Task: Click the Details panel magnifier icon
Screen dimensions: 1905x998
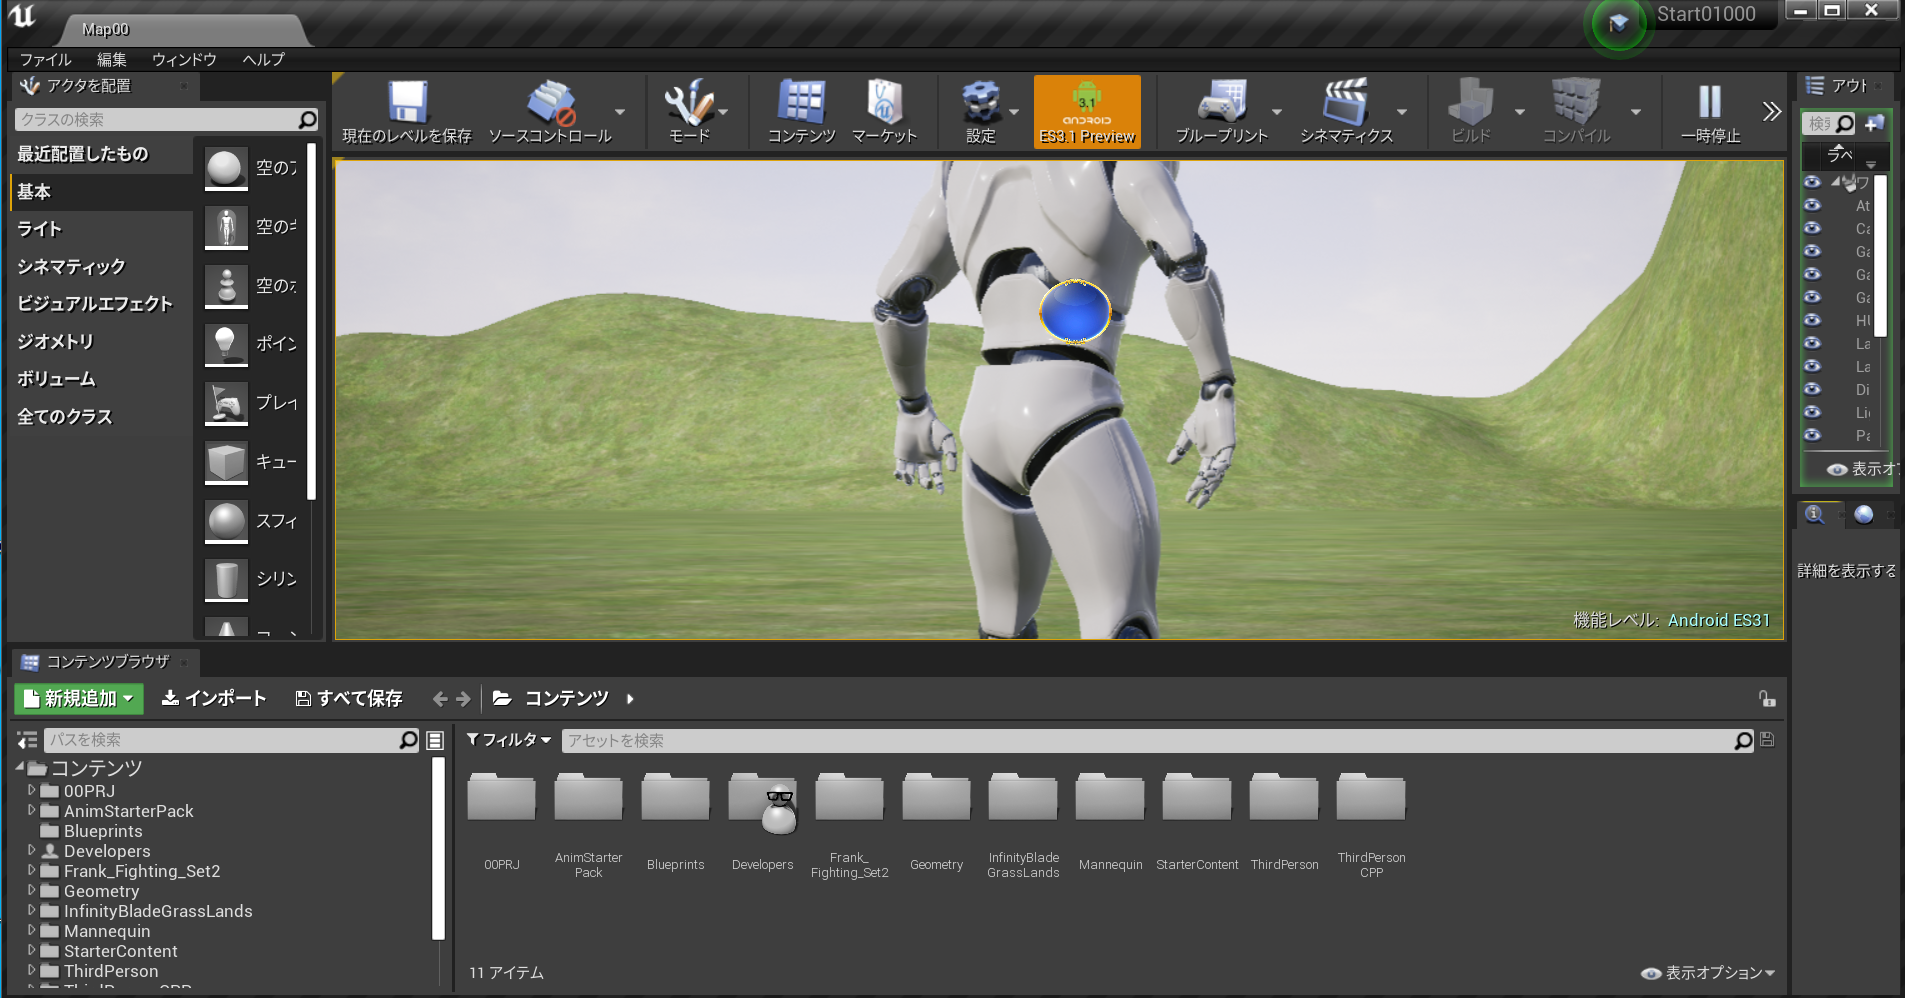Action: click(1815, 514)
